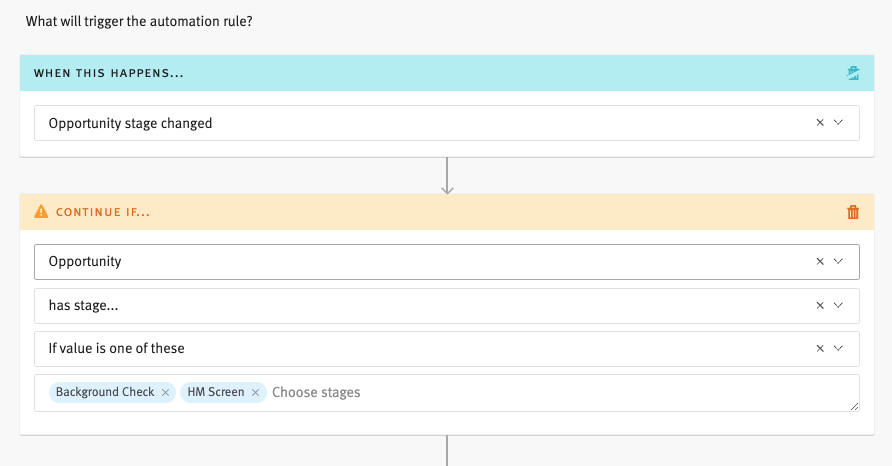Viewport: 892px width, 466px height.
Task: Select the 'Background Check' tag label
Action: click(x=105, y=392)
